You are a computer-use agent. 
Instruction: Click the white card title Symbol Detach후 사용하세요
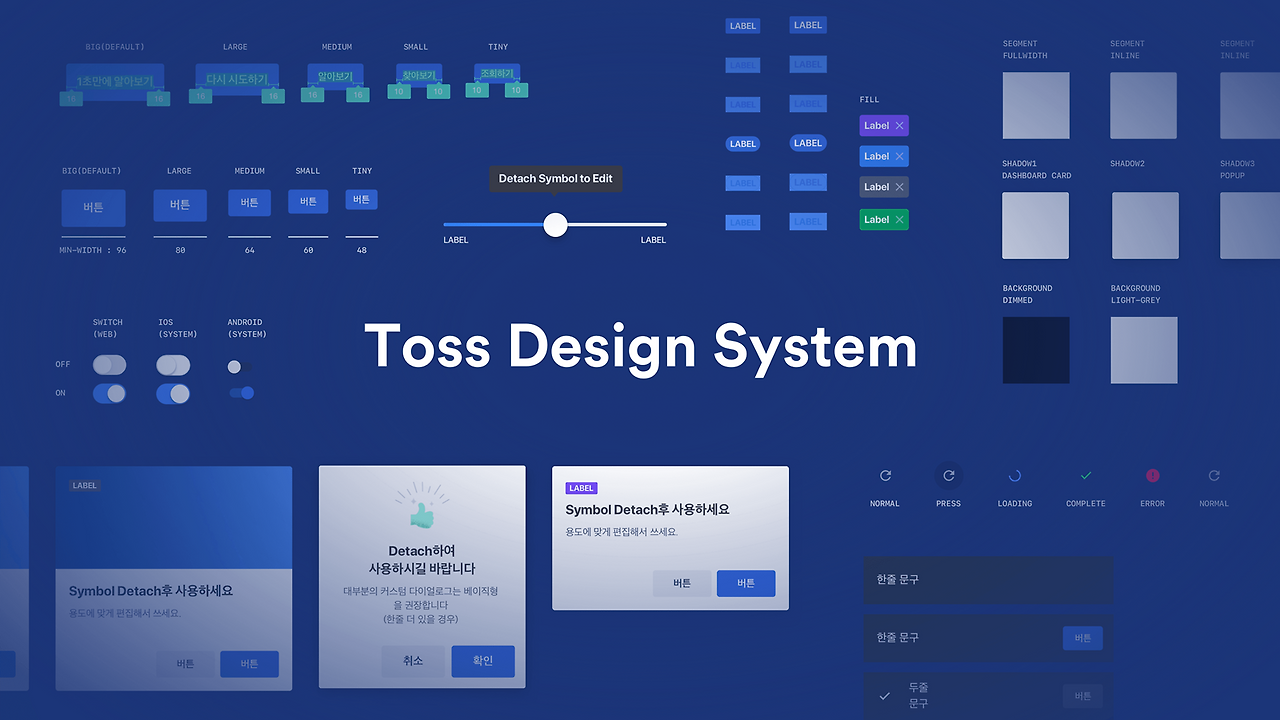pyautogui.click(x=648, y=510)
